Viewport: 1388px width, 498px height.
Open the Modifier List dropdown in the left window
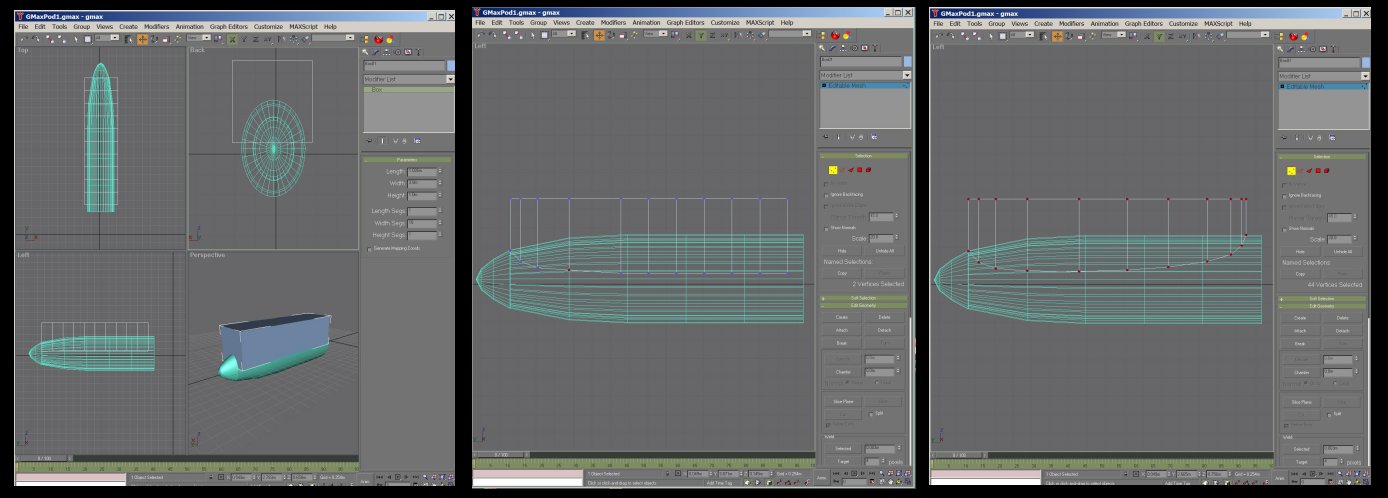tap(450, 78)
